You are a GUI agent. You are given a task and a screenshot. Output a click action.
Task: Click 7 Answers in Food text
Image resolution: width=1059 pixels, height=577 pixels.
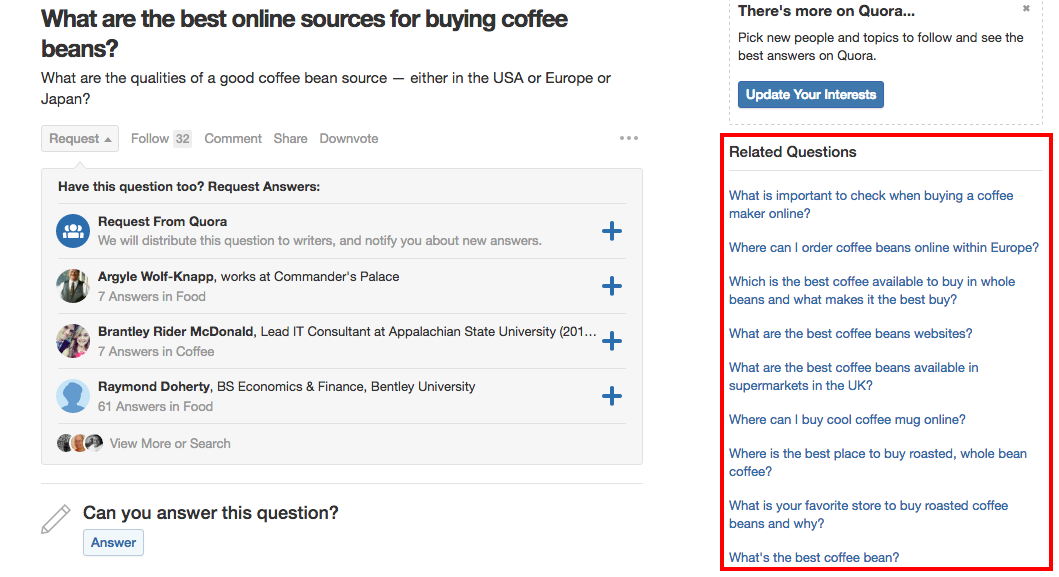point(152,297)
